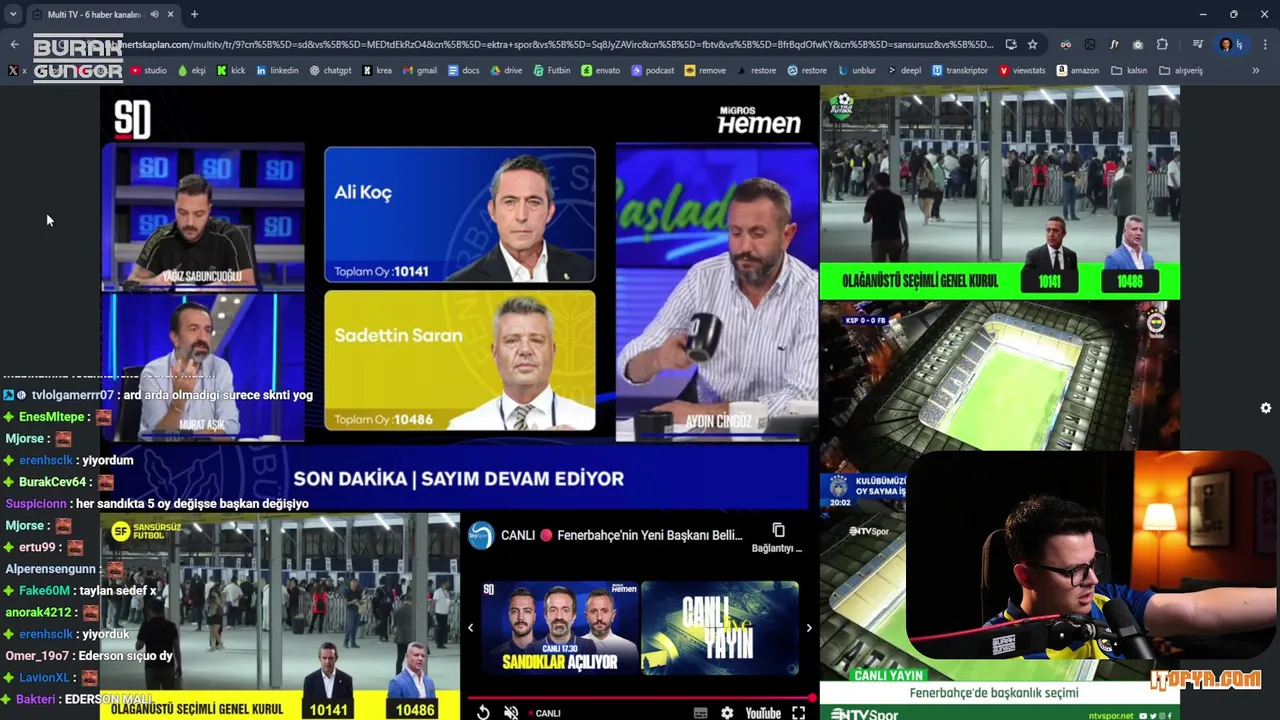Open the gmail bookmark
The width and height of the screenshot is (1280, 720).
tap(420, 70)
